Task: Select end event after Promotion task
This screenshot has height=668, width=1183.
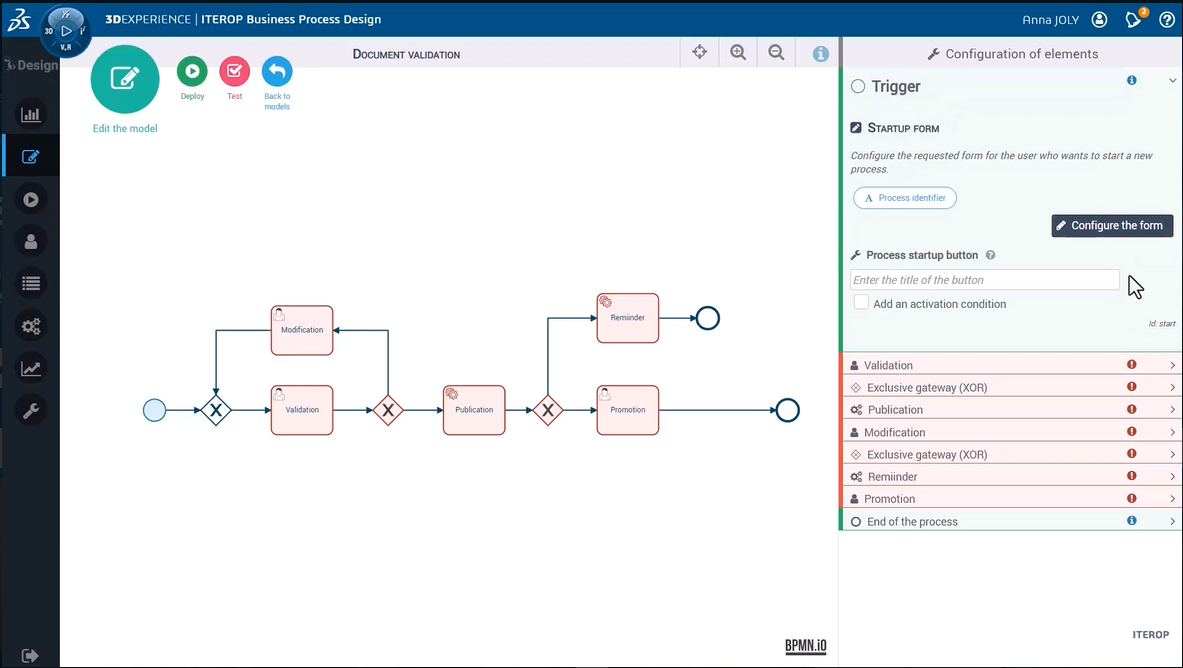Action: (x=788, y=410)
